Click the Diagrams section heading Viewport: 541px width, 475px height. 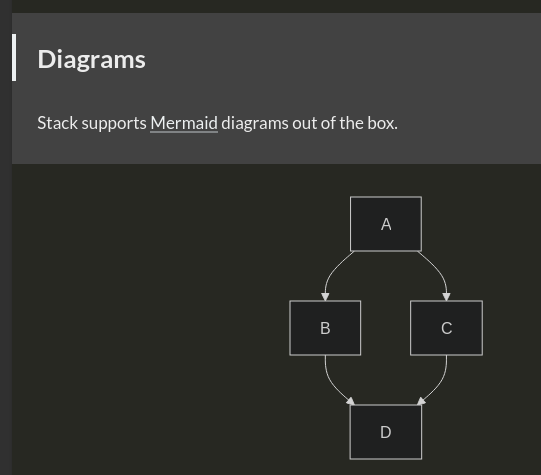(91, 59)
